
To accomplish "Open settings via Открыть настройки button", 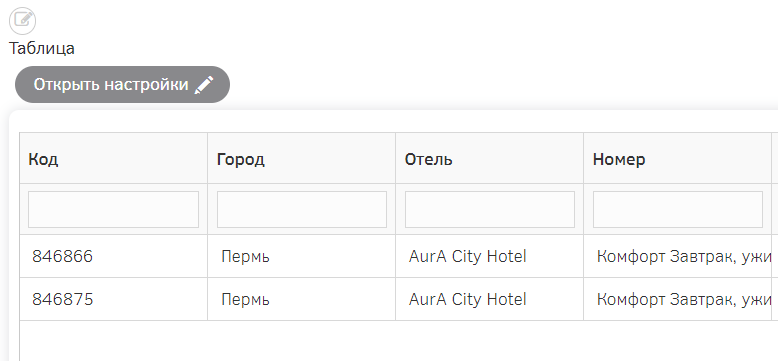I will pyautogui.click(x=123, y=85).
